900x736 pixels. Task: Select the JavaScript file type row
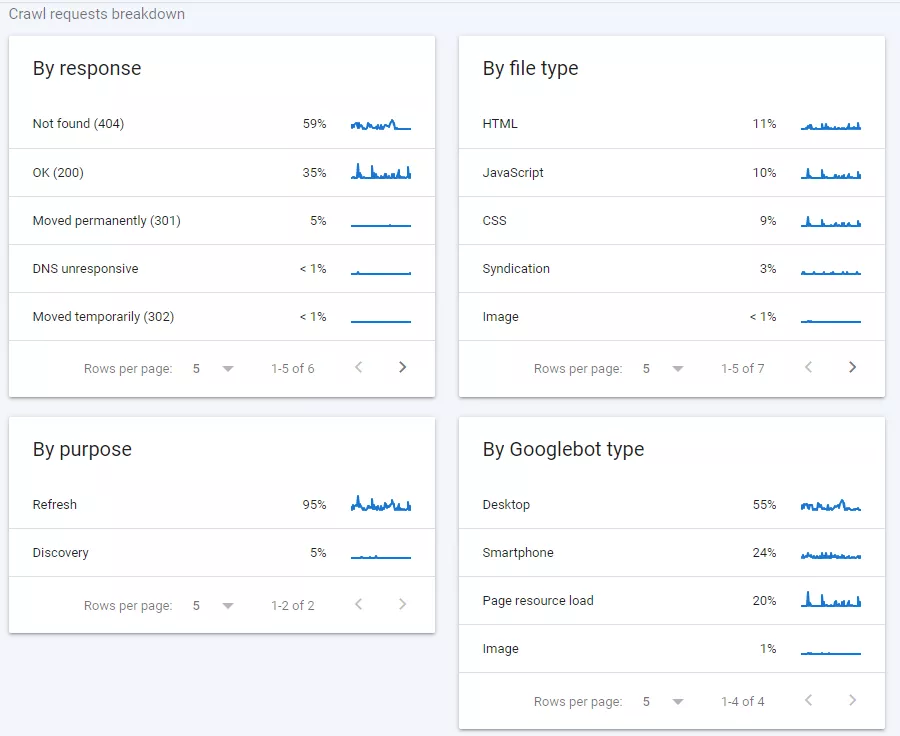[x=672, y=173]
